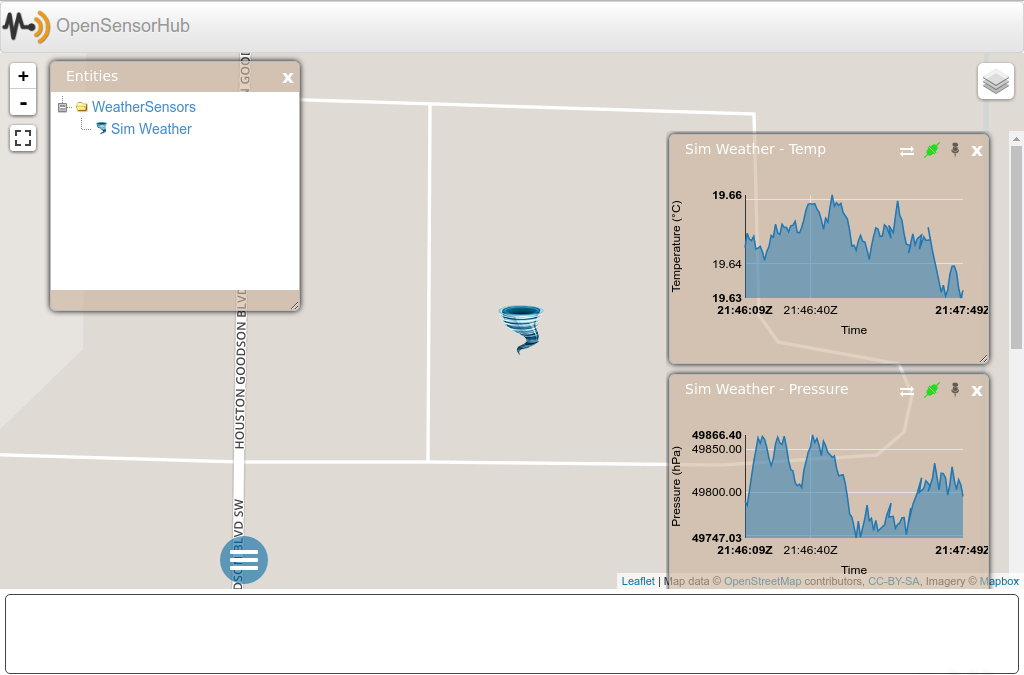
Task: Enter fullscreen map view
Action: (23, 139)
